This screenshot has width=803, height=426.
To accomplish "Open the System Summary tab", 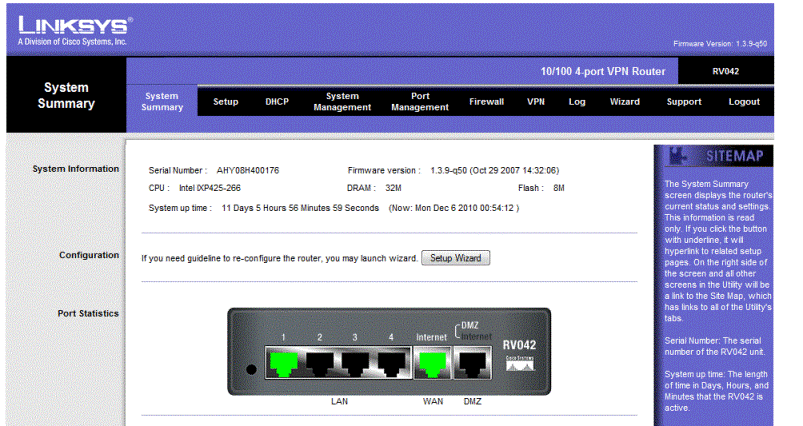I will click(162, 101).
